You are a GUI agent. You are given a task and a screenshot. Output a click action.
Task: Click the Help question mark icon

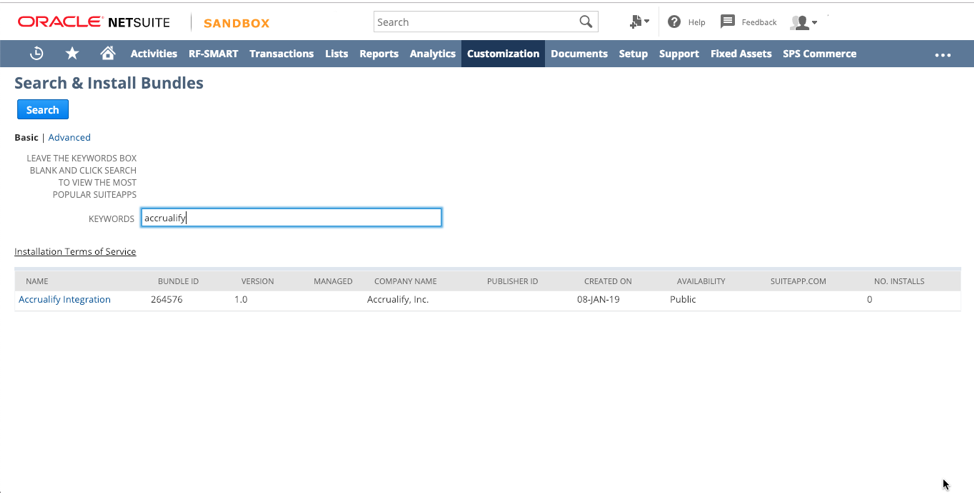pyautogui.click(x=674, y=22)
